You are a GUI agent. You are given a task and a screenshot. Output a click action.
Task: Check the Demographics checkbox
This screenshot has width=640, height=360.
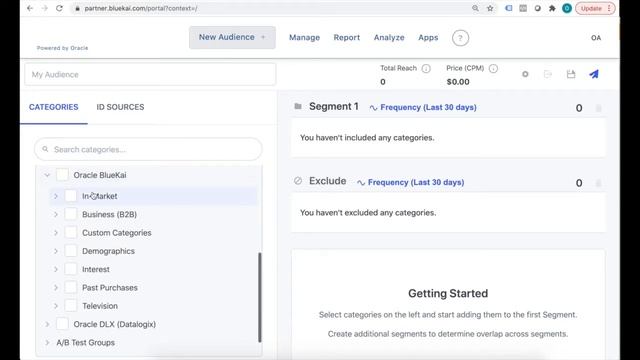coord(71,251)
